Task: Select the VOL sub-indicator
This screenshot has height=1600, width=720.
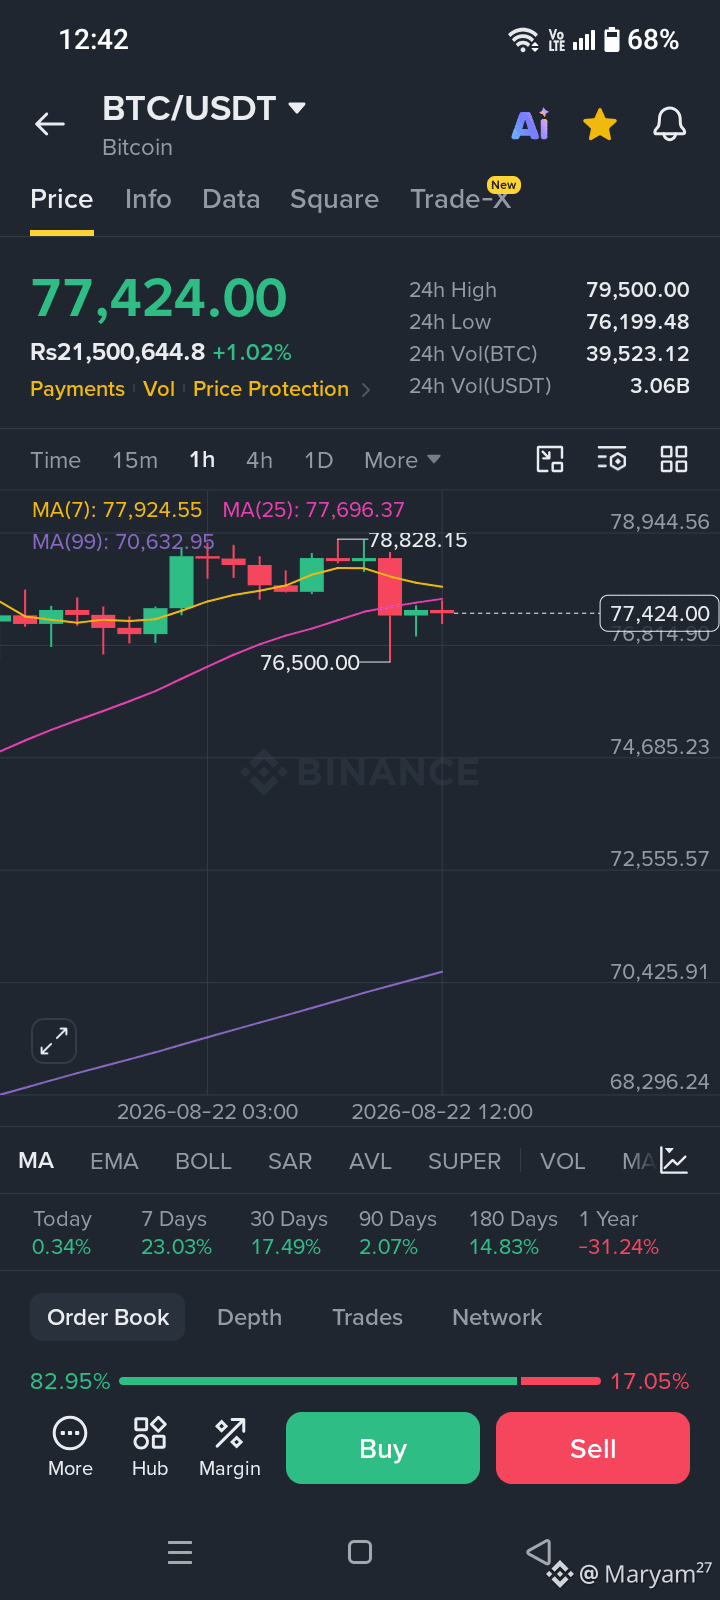Action: (562, 1161)
